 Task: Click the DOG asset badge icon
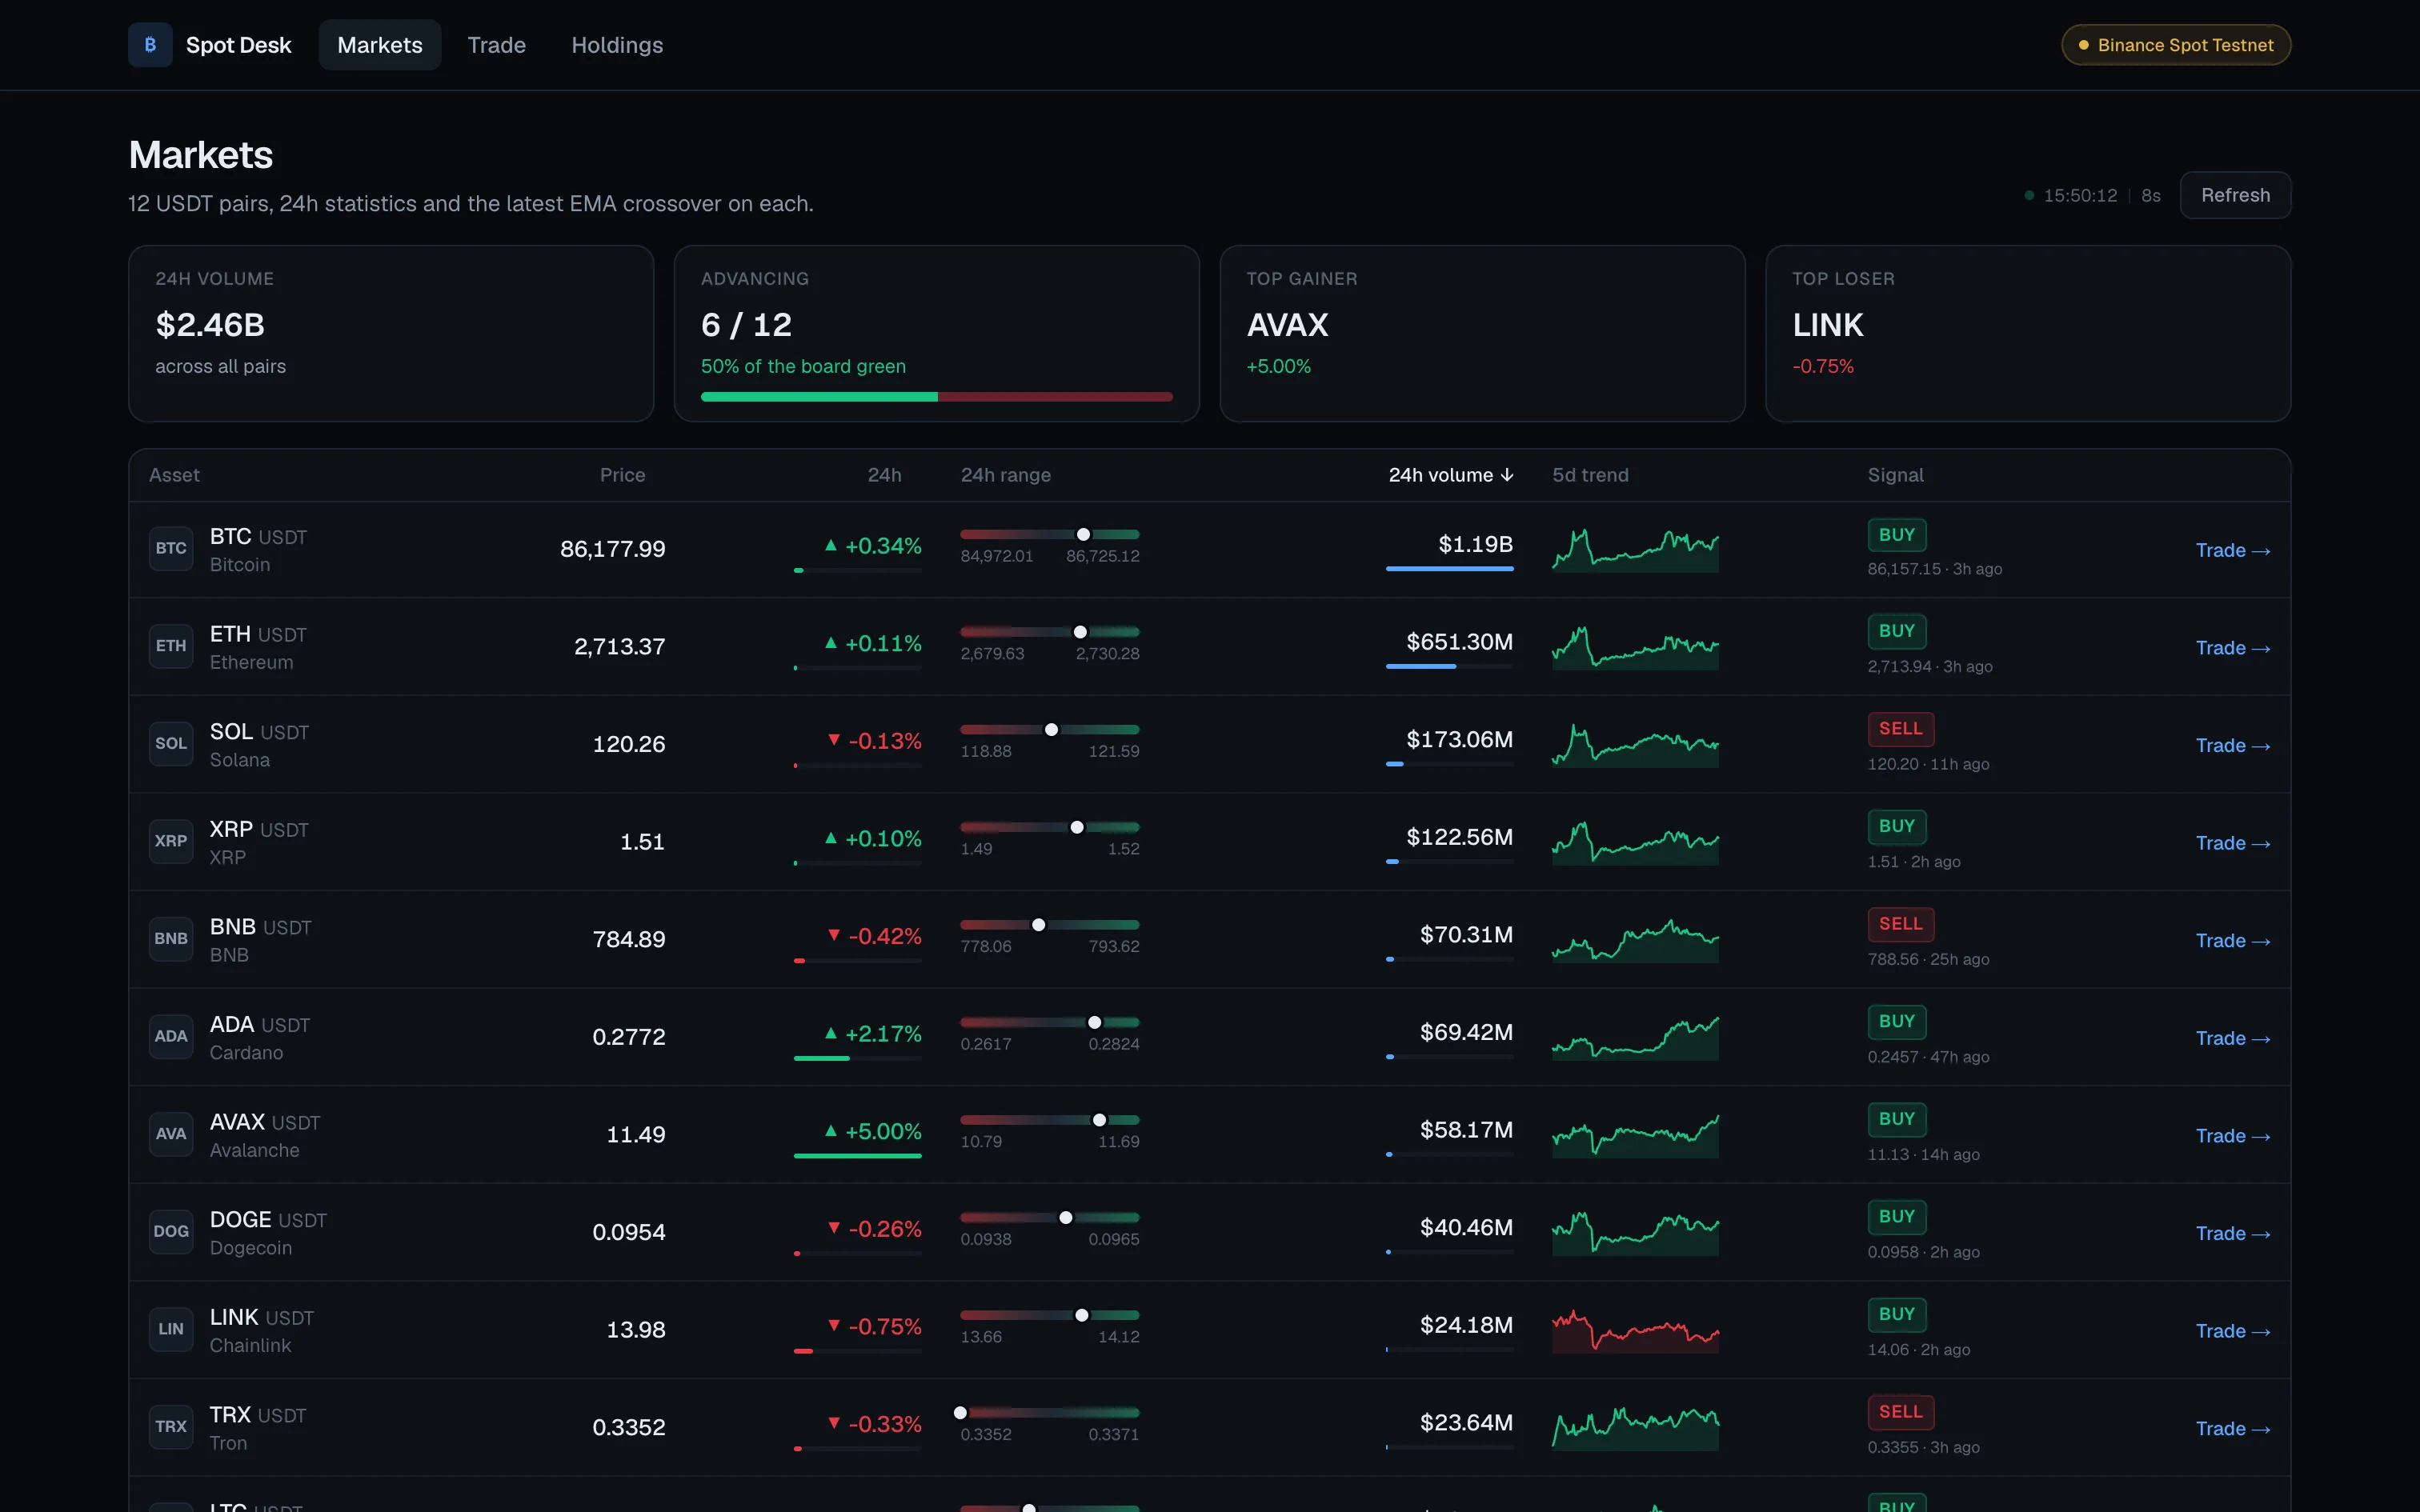[171, 1231]
